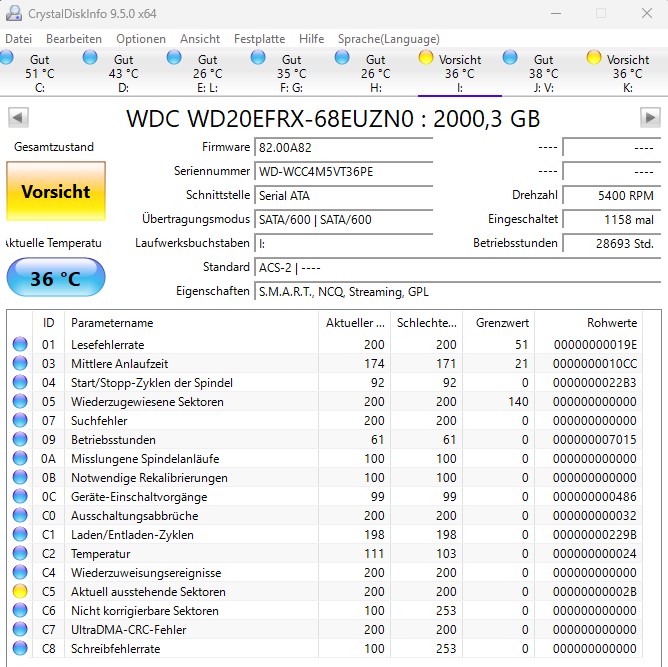Click the Standard field ACS-2
668x667 pixels.
458,267
